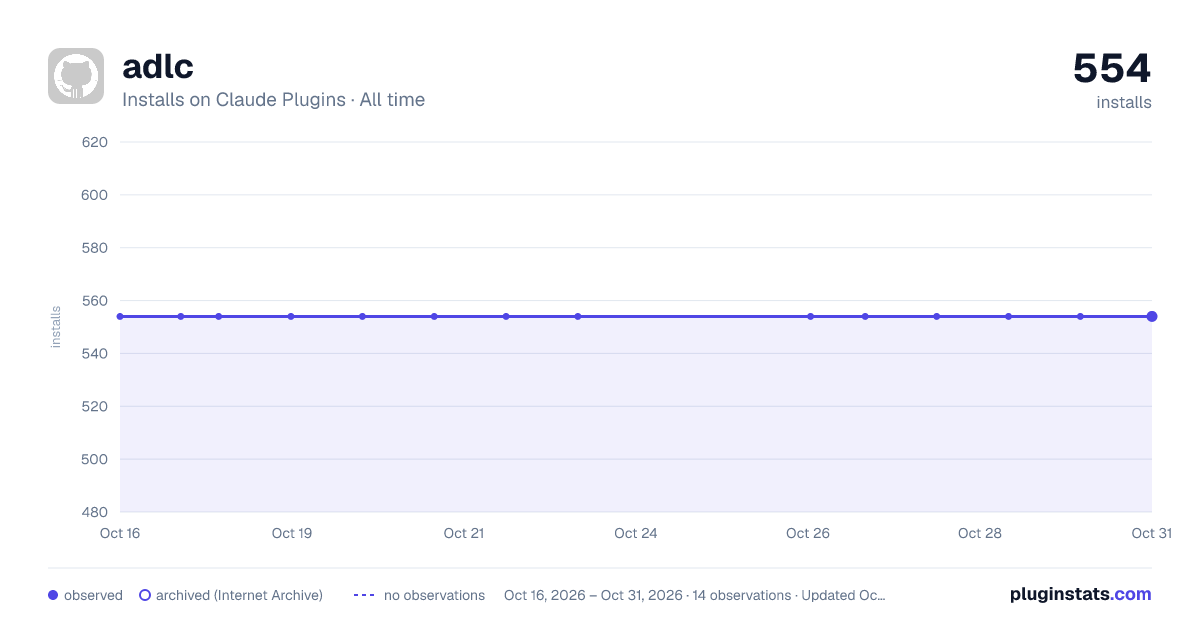
Task: Click the Oct 28 x-axis label
Action: (x=980, y=533)
